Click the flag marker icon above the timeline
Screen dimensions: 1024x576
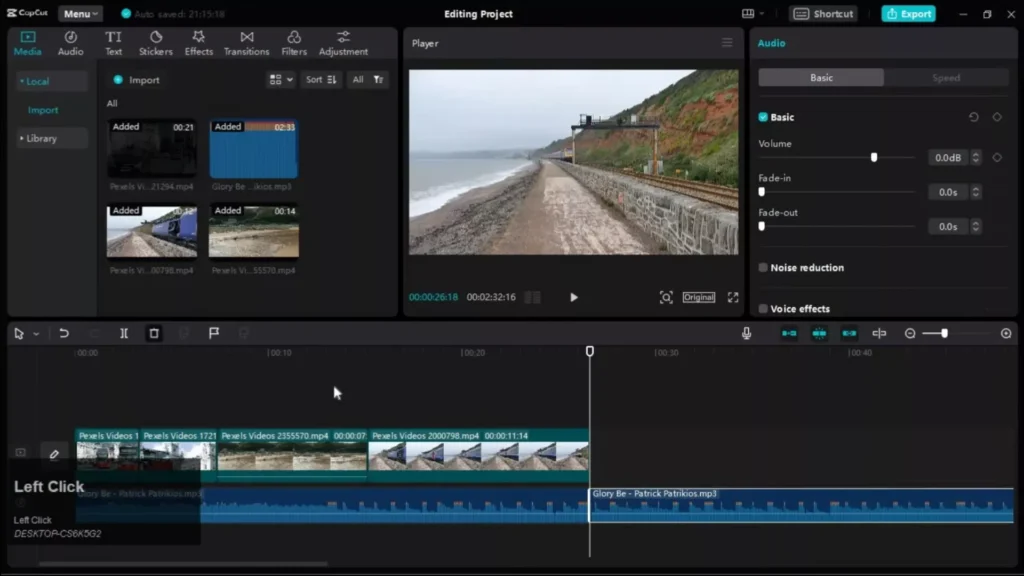[214, 333]
